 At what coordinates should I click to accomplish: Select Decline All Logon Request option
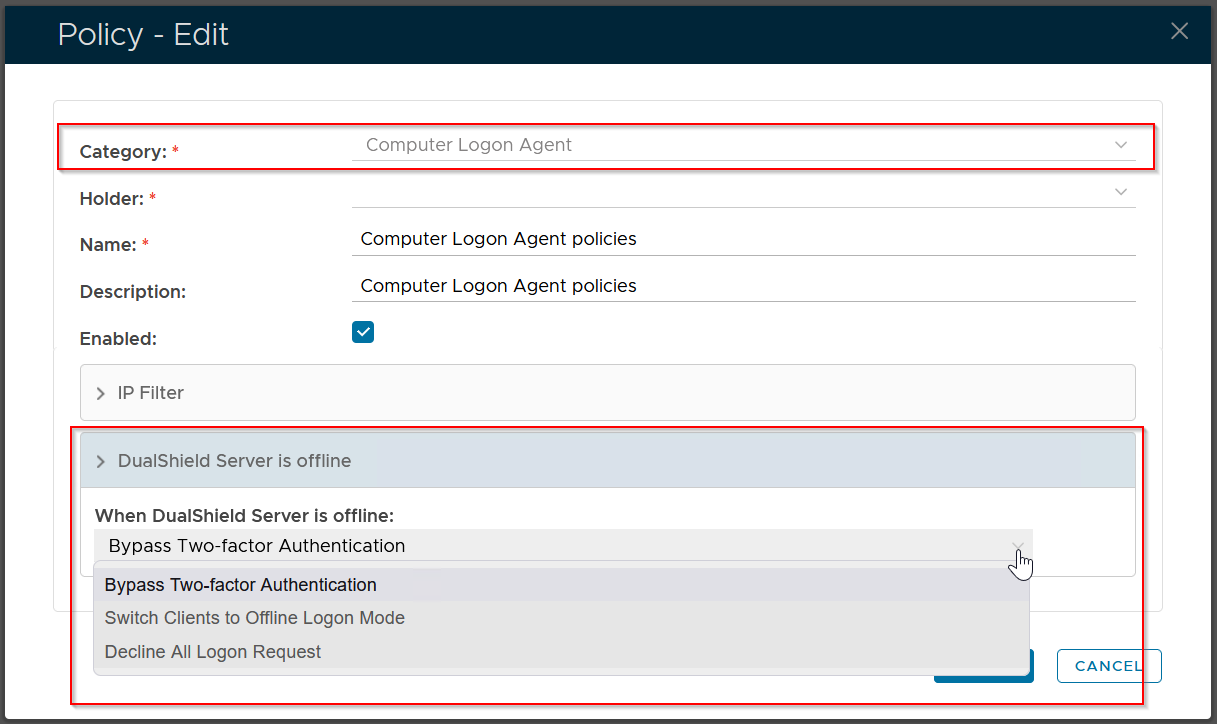click(213, 652)
